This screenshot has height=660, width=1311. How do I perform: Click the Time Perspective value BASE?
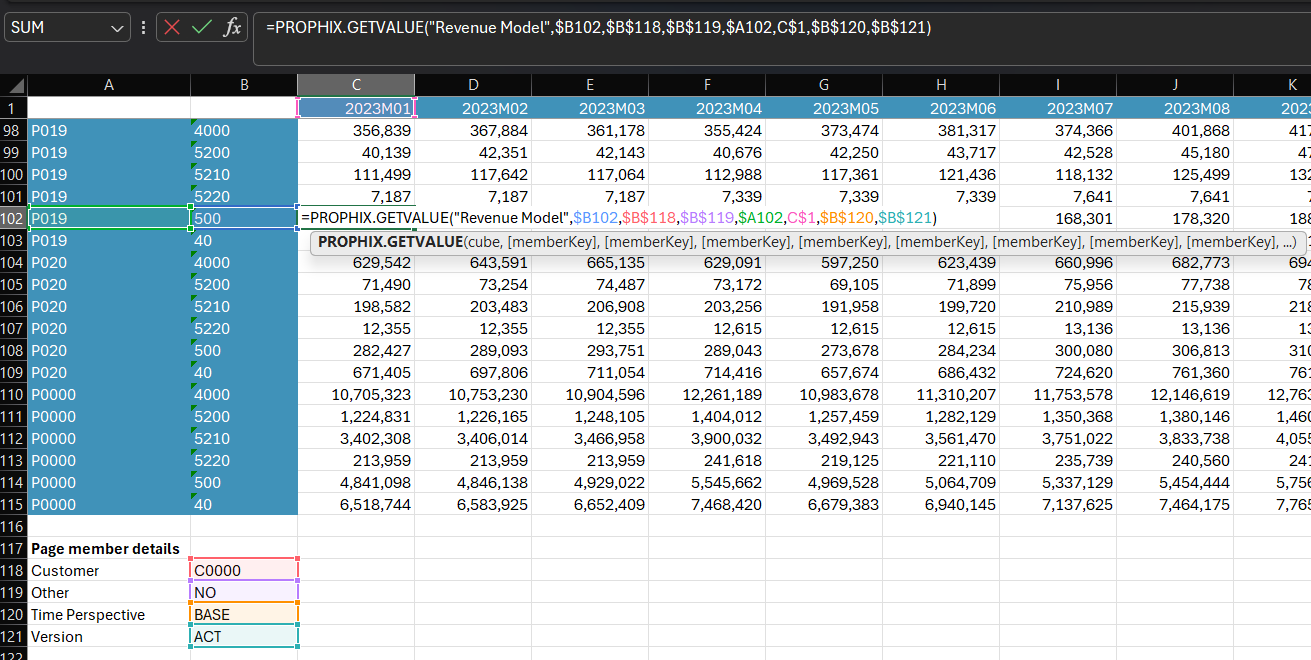pos(243,614)
